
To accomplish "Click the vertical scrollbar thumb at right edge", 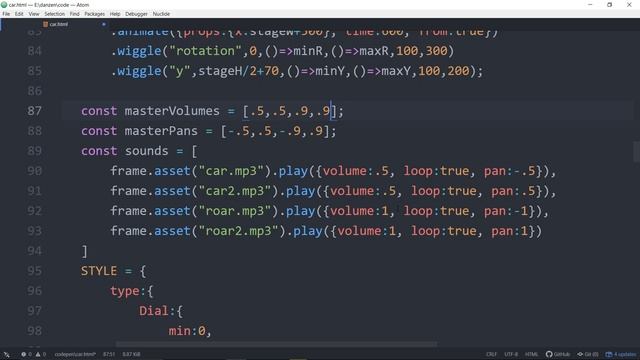I will (x=636, y=151).
